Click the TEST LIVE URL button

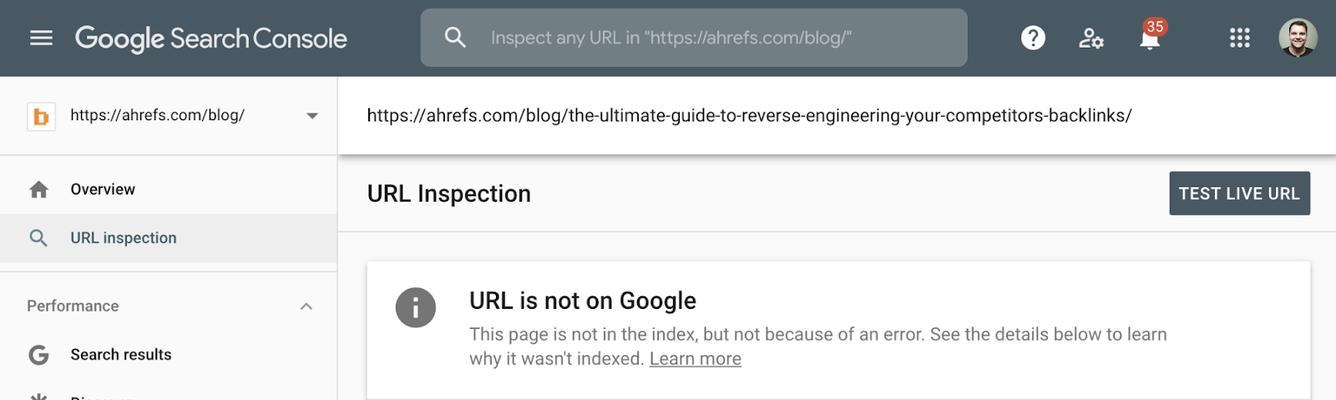click(1240, 193)
